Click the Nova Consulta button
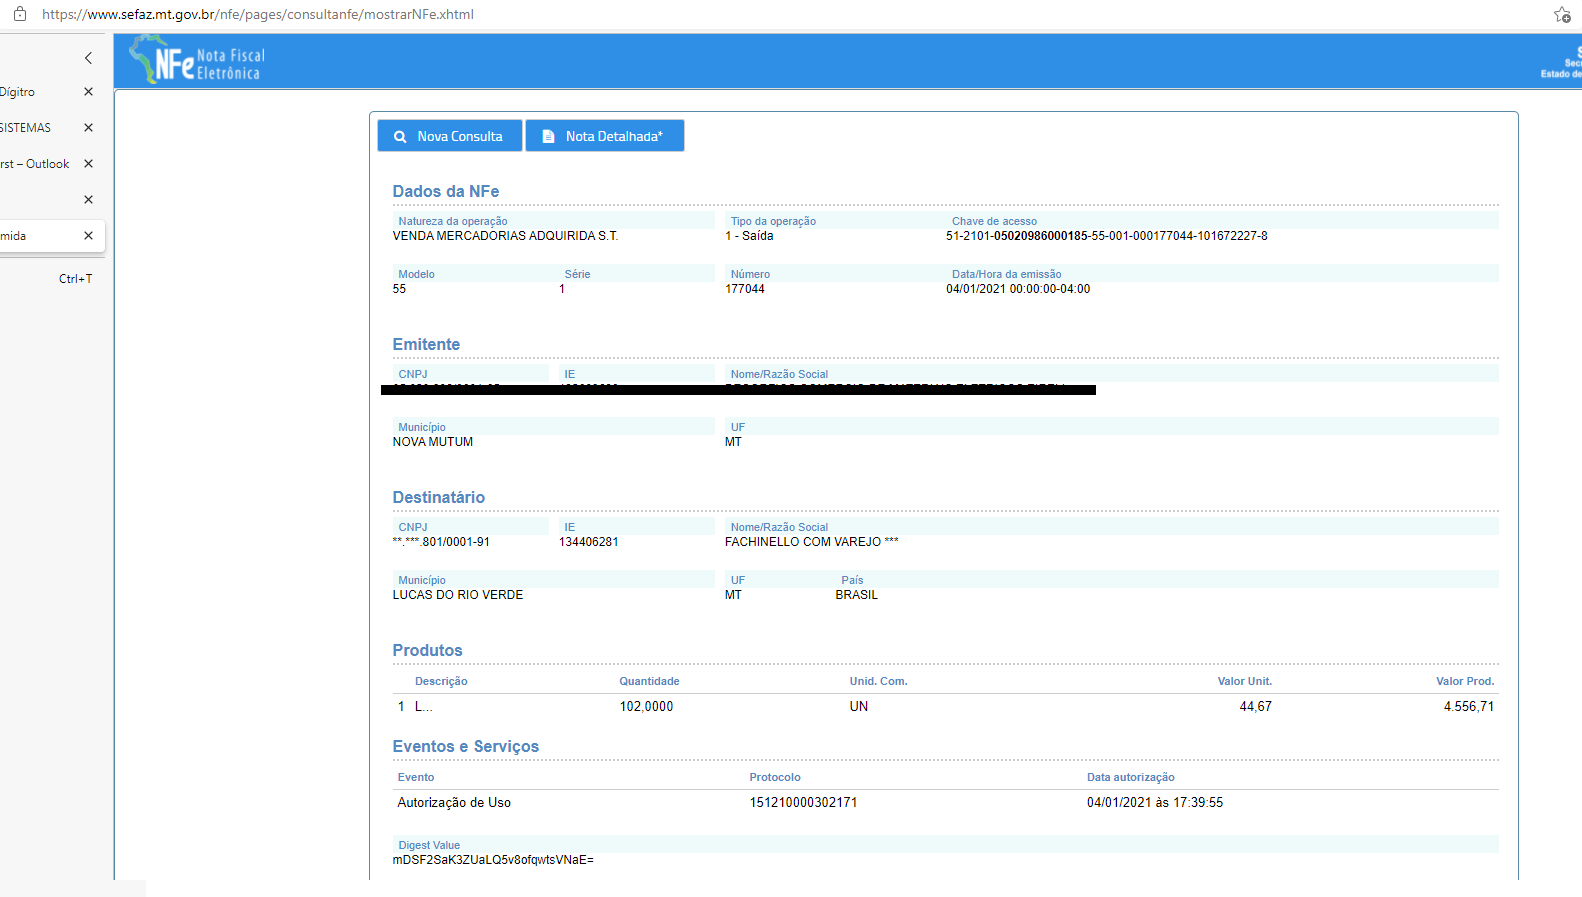 [450, 136]
